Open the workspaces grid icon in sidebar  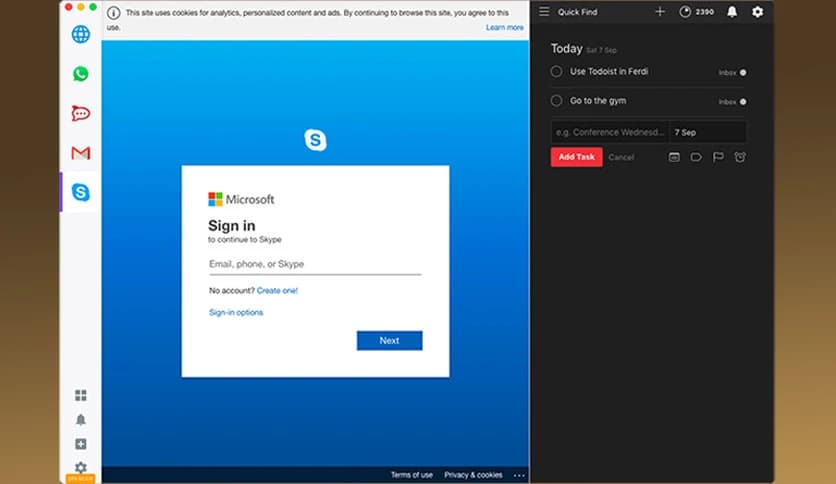click(x=81, y=395)
